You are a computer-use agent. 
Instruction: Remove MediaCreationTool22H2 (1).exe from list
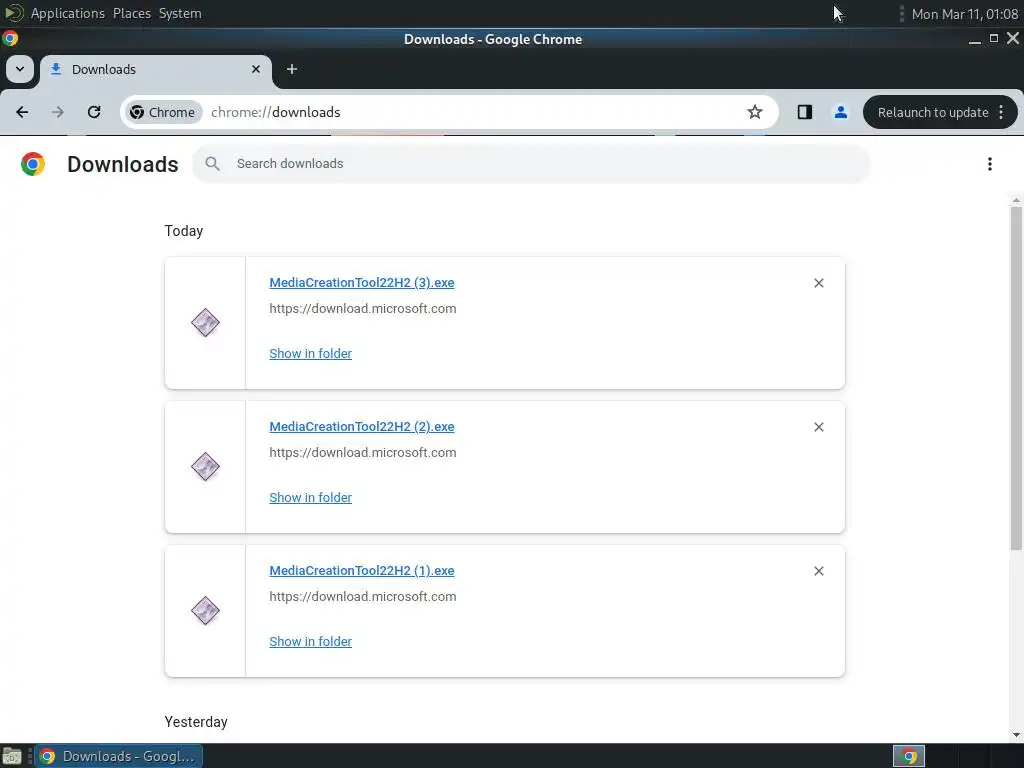(819, 571)
